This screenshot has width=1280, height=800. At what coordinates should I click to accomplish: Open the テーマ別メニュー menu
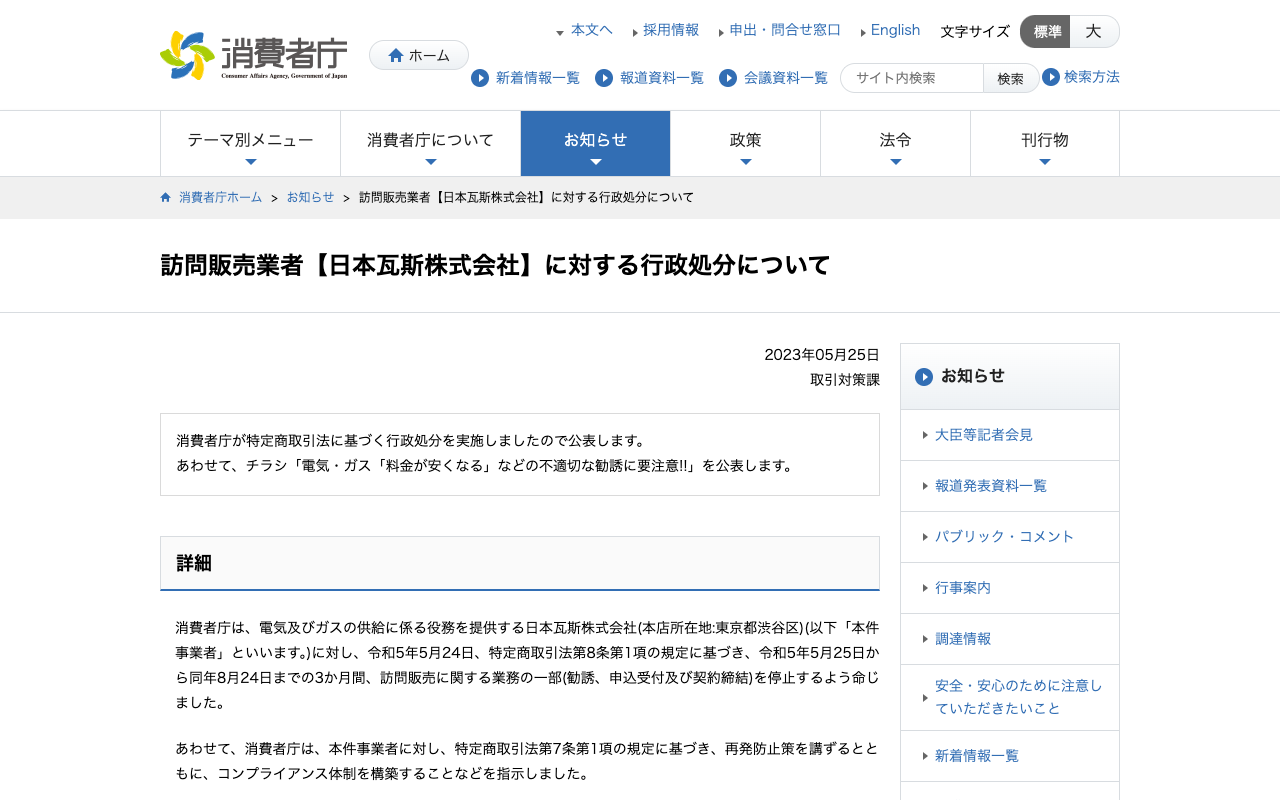(x=251, y=144)
